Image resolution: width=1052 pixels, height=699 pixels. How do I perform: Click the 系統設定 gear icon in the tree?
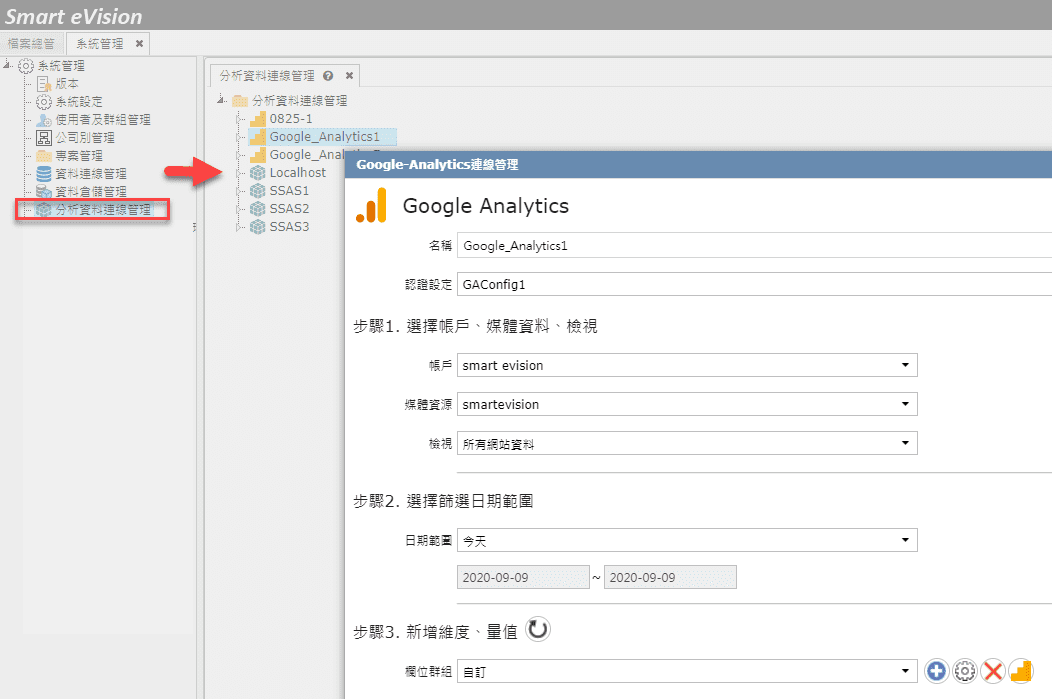click(x=44, y=102)
